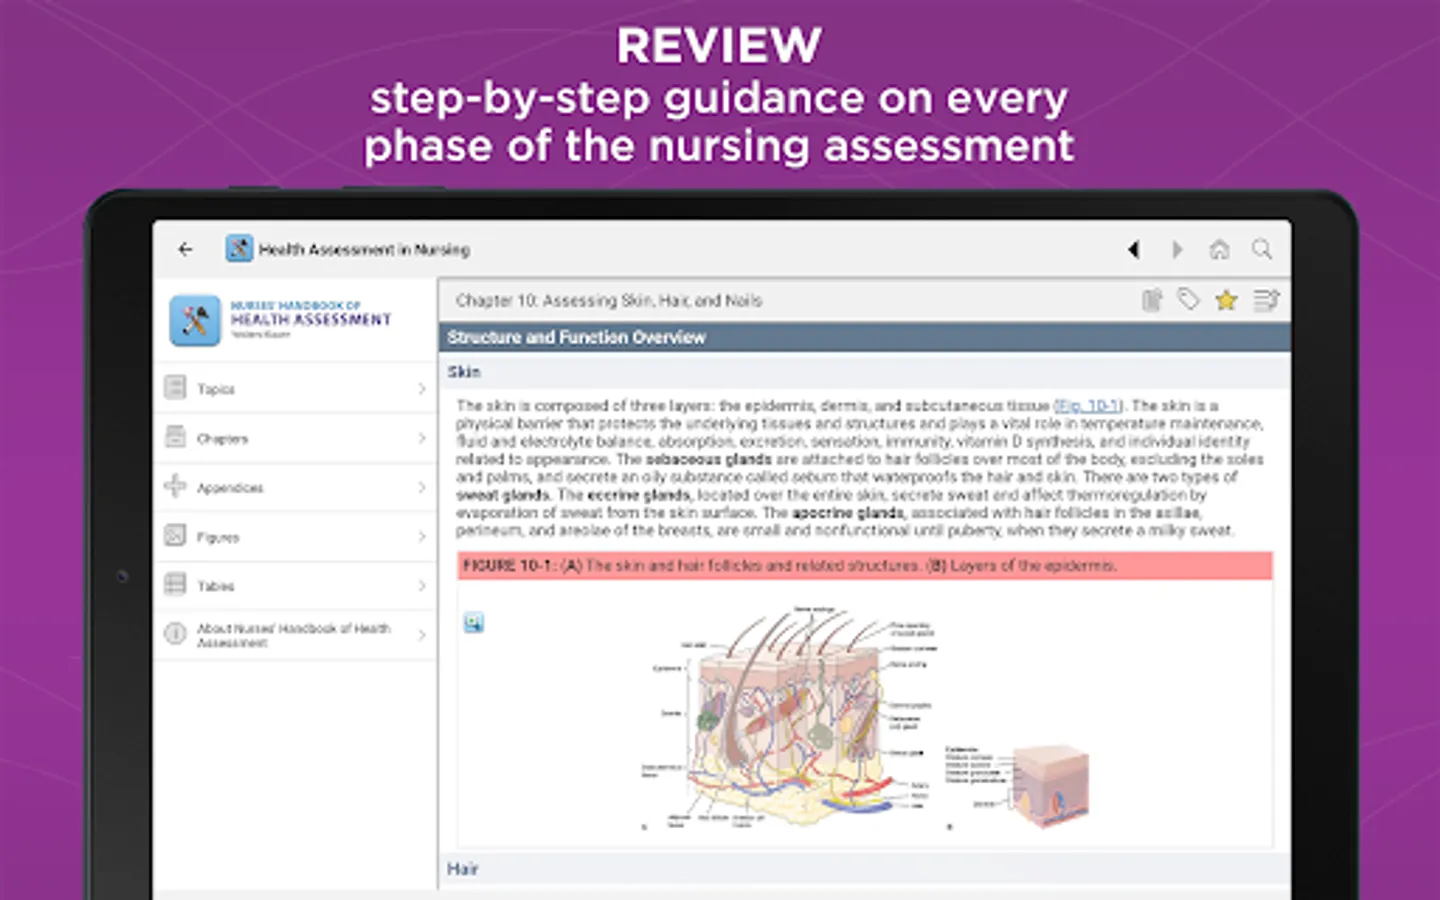Expand the About row chevron

pyautogui.click(x=421, y=635)
